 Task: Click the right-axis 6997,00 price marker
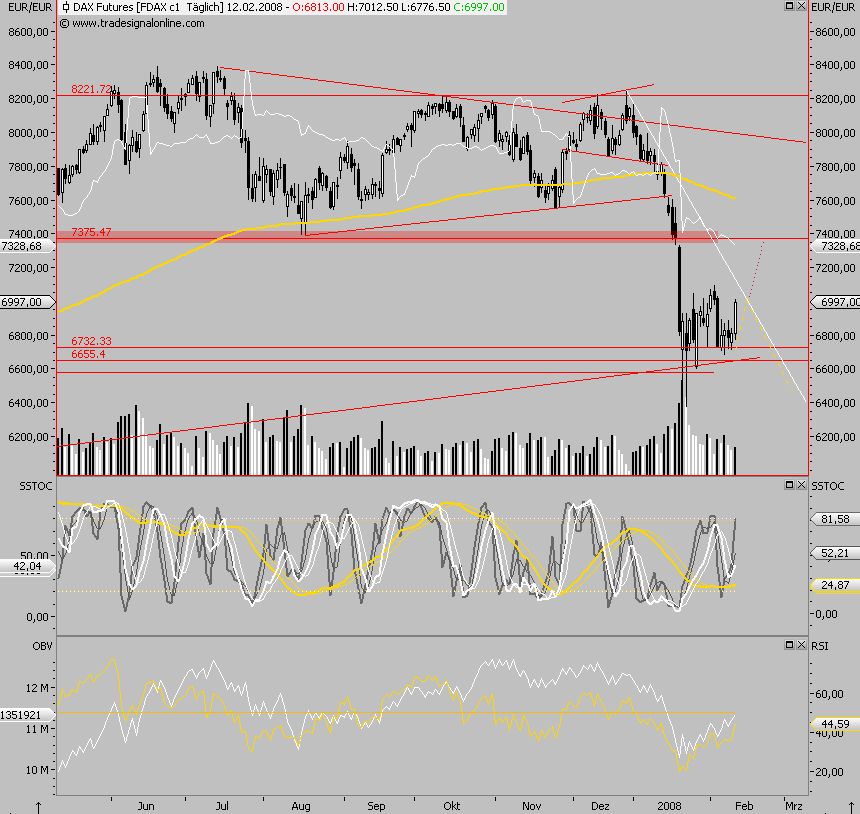coord(836,302)
